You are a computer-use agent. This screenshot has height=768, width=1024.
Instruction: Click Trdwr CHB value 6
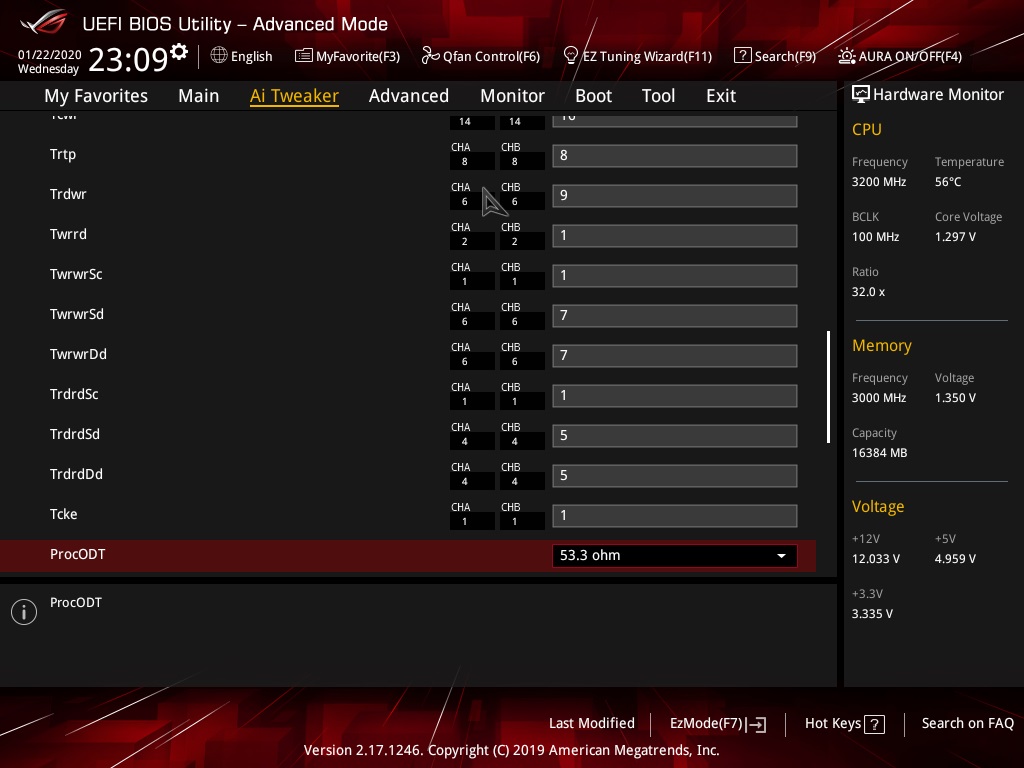click(x=522, y=201)
